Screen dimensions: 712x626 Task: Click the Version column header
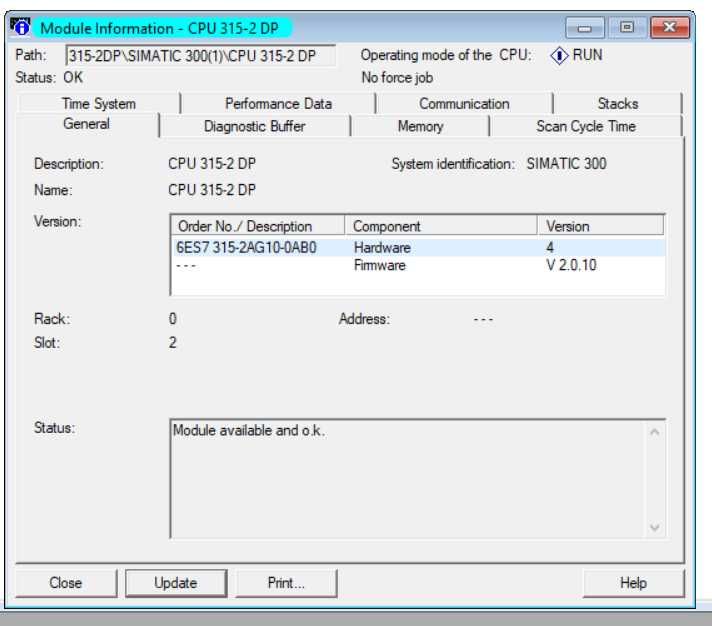pyautogui.click(x=601, y=226)
